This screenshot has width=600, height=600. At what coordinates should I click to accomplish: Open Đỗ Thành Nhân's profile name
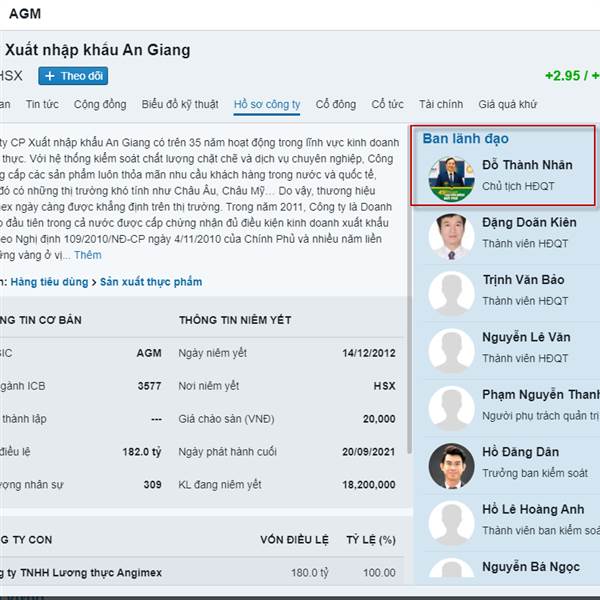pyautogui.click(x=527, y=165)
